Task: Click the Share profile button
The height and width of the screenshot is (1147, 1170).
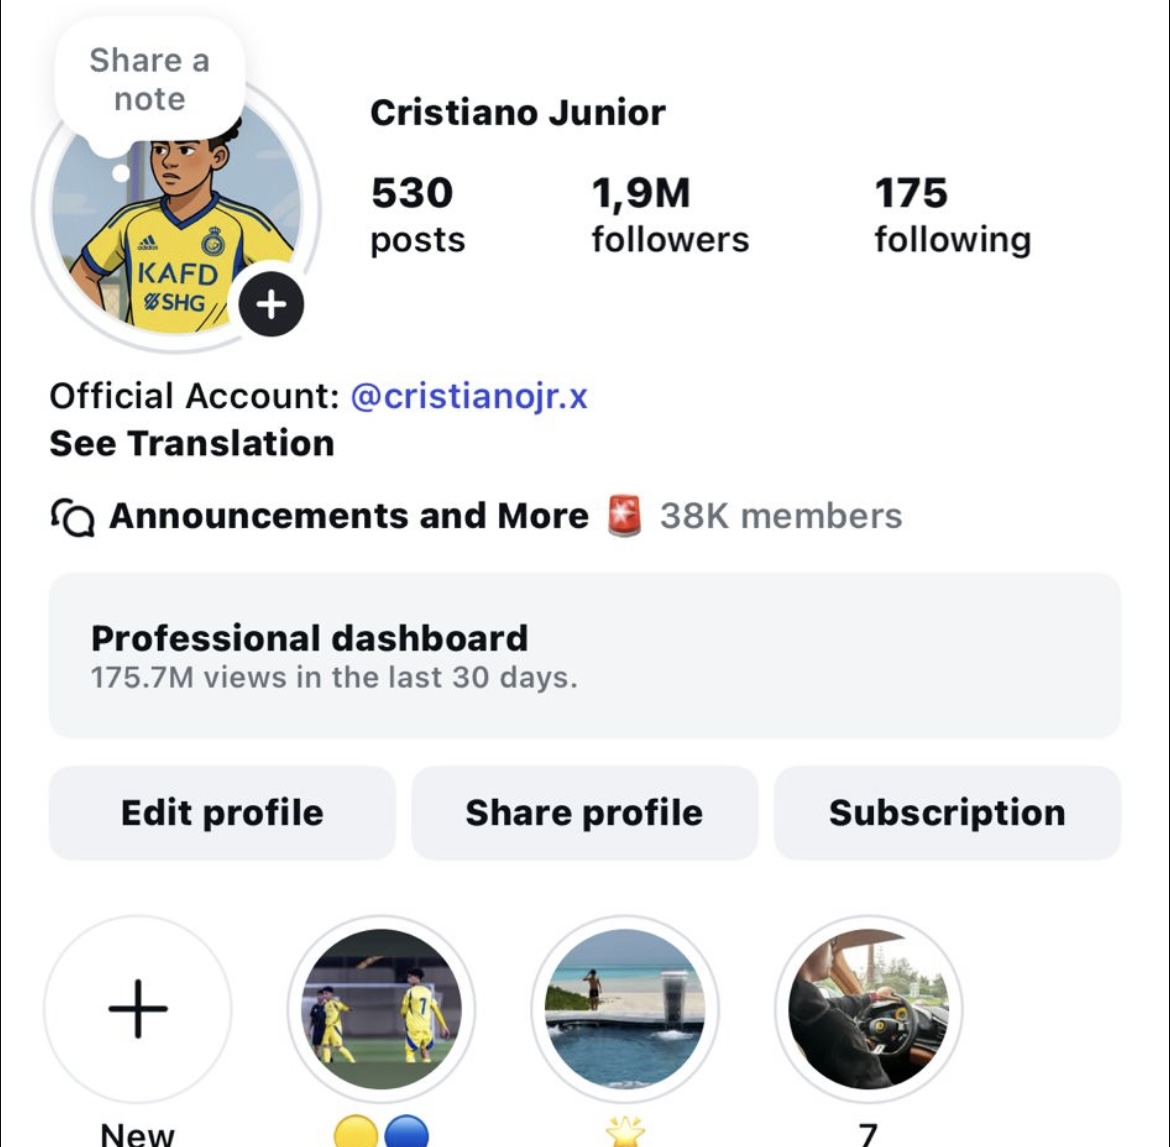Action: click(584, 813)
